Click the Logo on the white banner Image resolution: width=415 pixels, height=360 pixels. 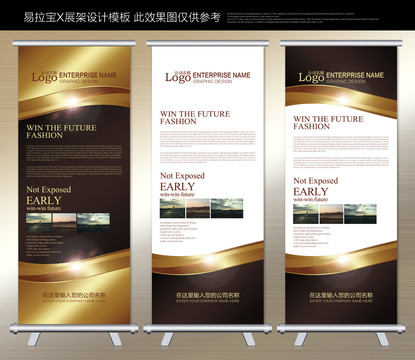[x=178, y=77]
